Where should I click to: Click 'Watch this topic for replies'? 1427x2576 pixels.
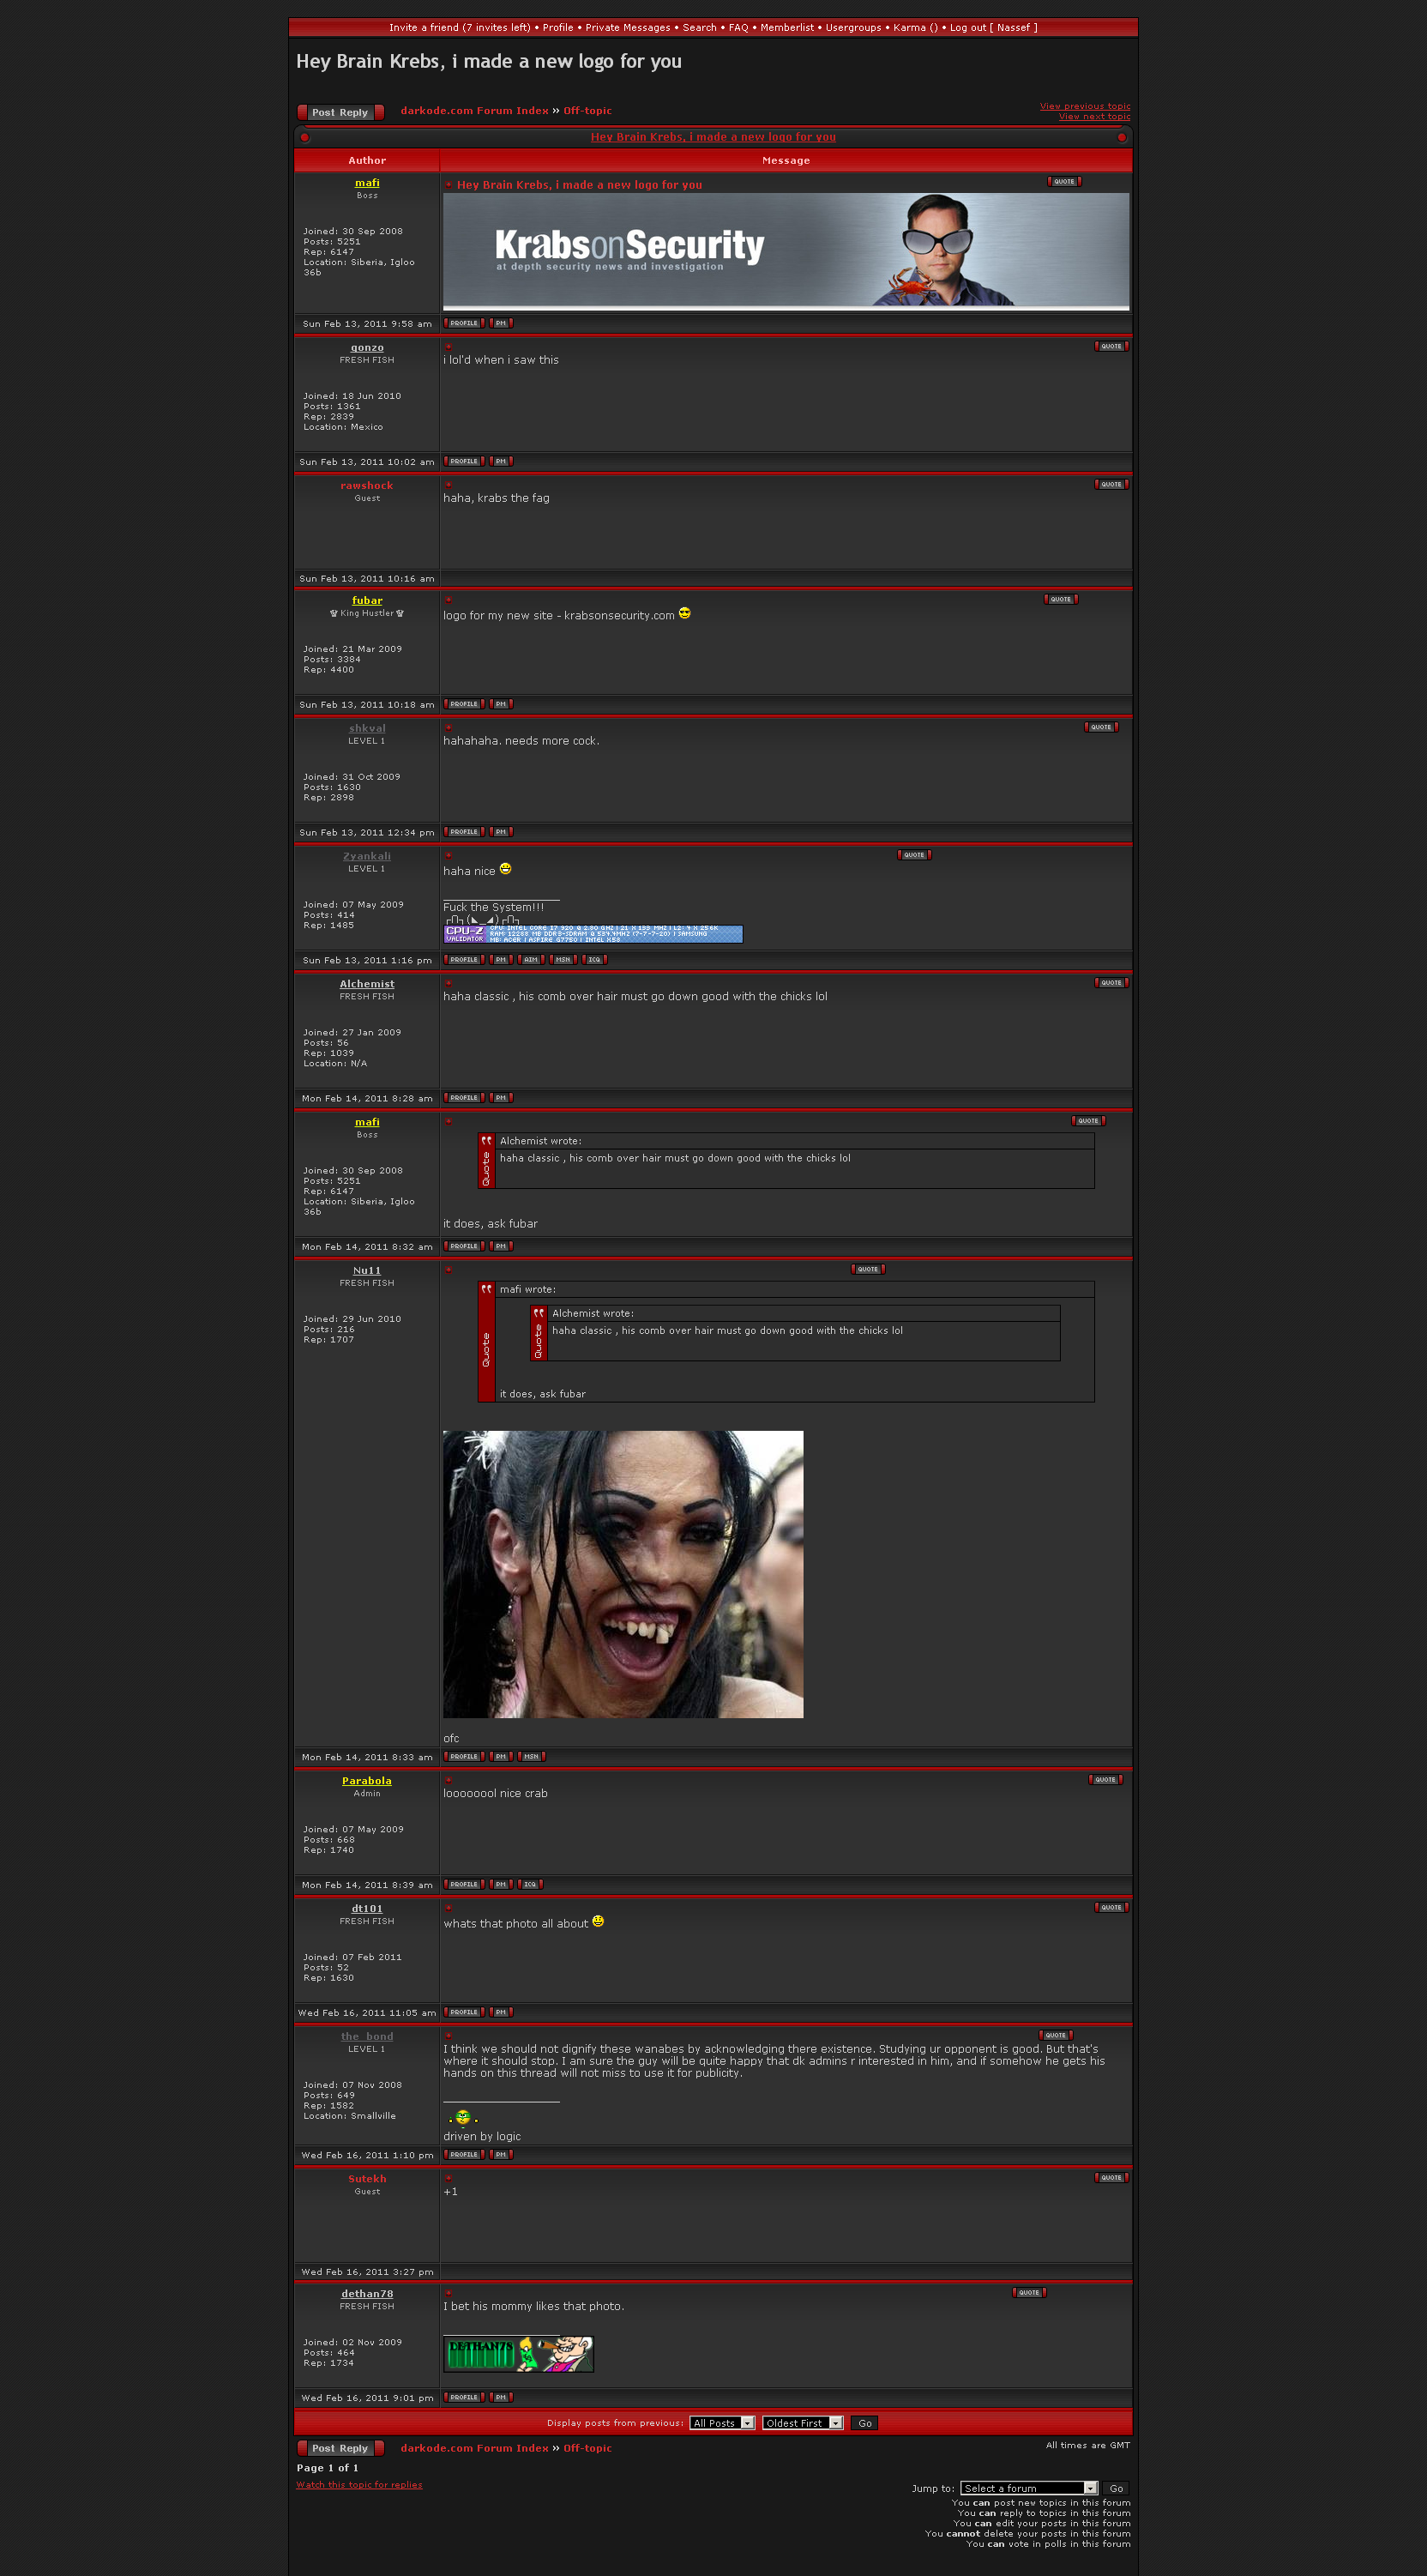[x=359, y=2485]
